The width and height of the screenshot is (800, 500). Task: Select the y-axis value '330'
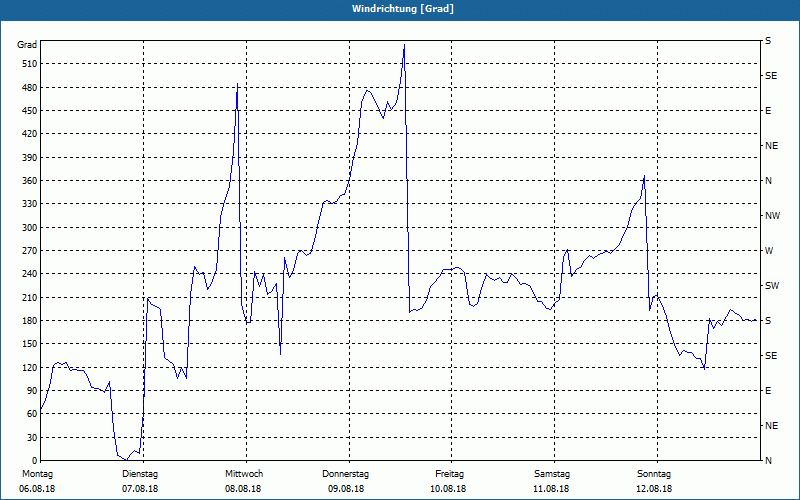click(x=30, y=204)
